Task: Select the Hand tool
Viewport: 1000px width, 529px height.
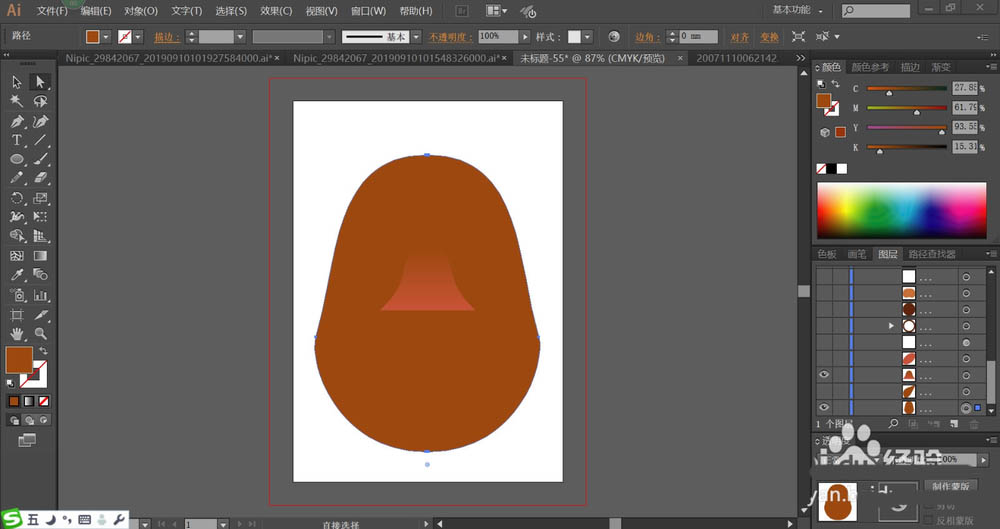Action: click(17, 333)
